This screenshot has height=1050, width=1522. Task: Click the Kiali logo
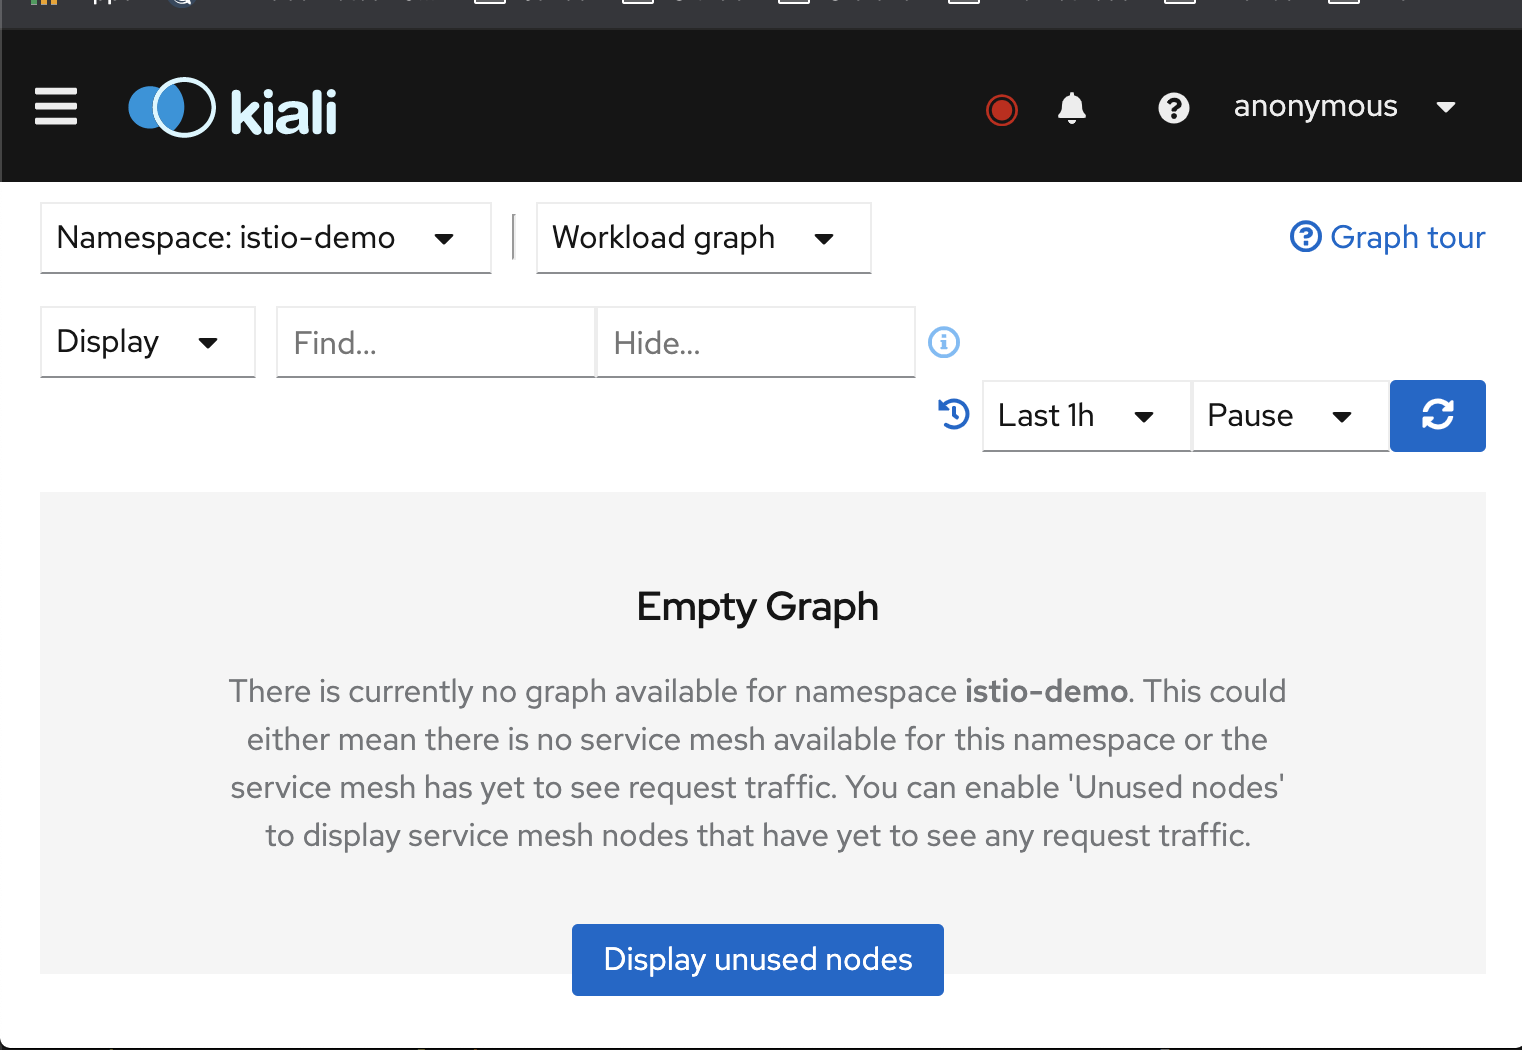pyautogui.click(x=233, y=108)
